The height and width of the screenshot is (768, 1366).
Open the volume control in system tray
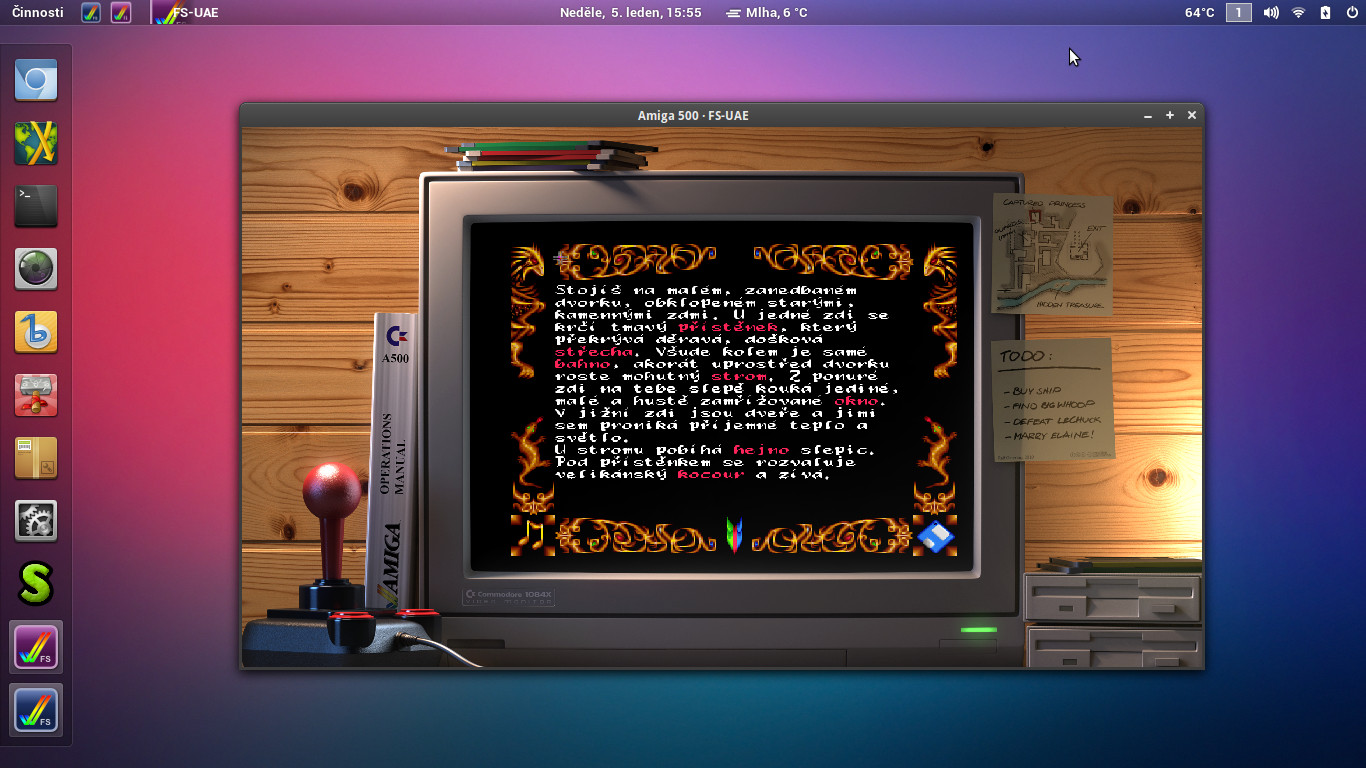pos(1271,13)
